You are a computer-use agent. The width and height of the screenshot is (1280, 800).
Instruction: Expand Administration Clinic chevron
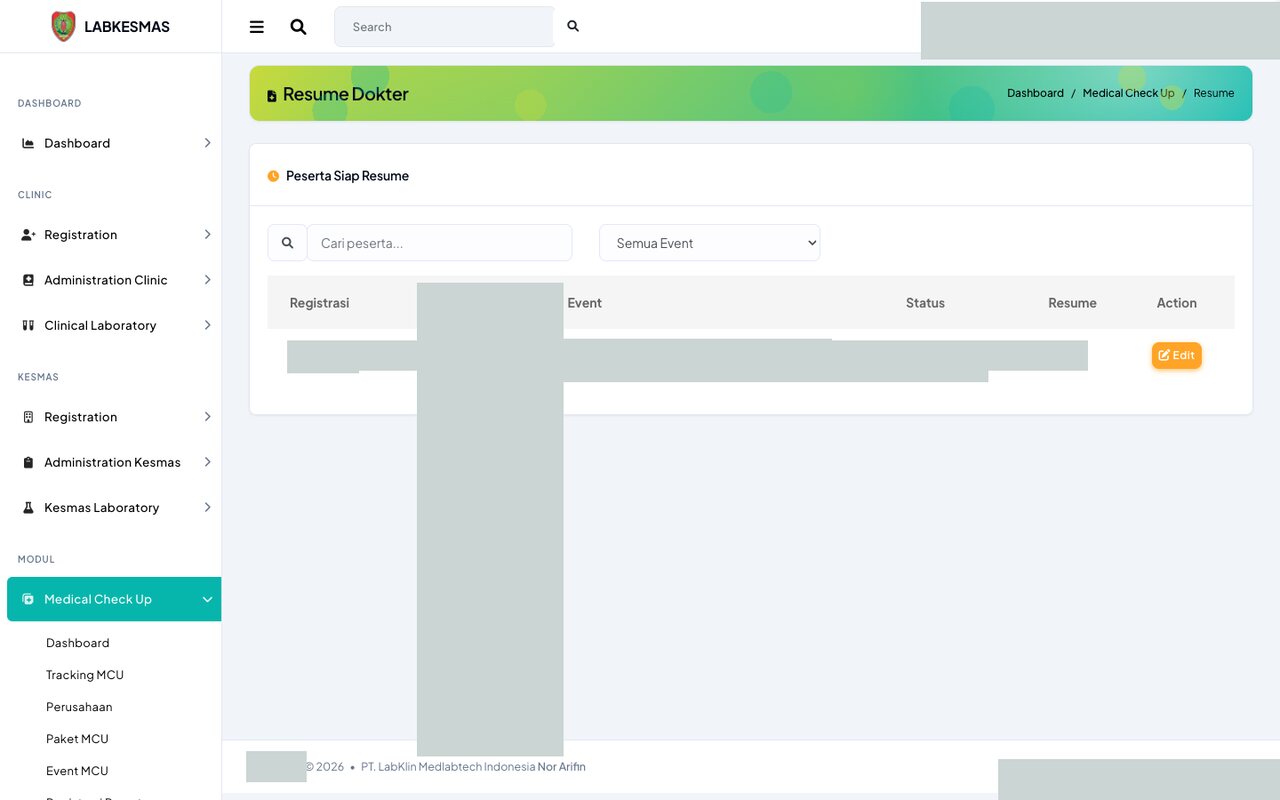[207, 280]
